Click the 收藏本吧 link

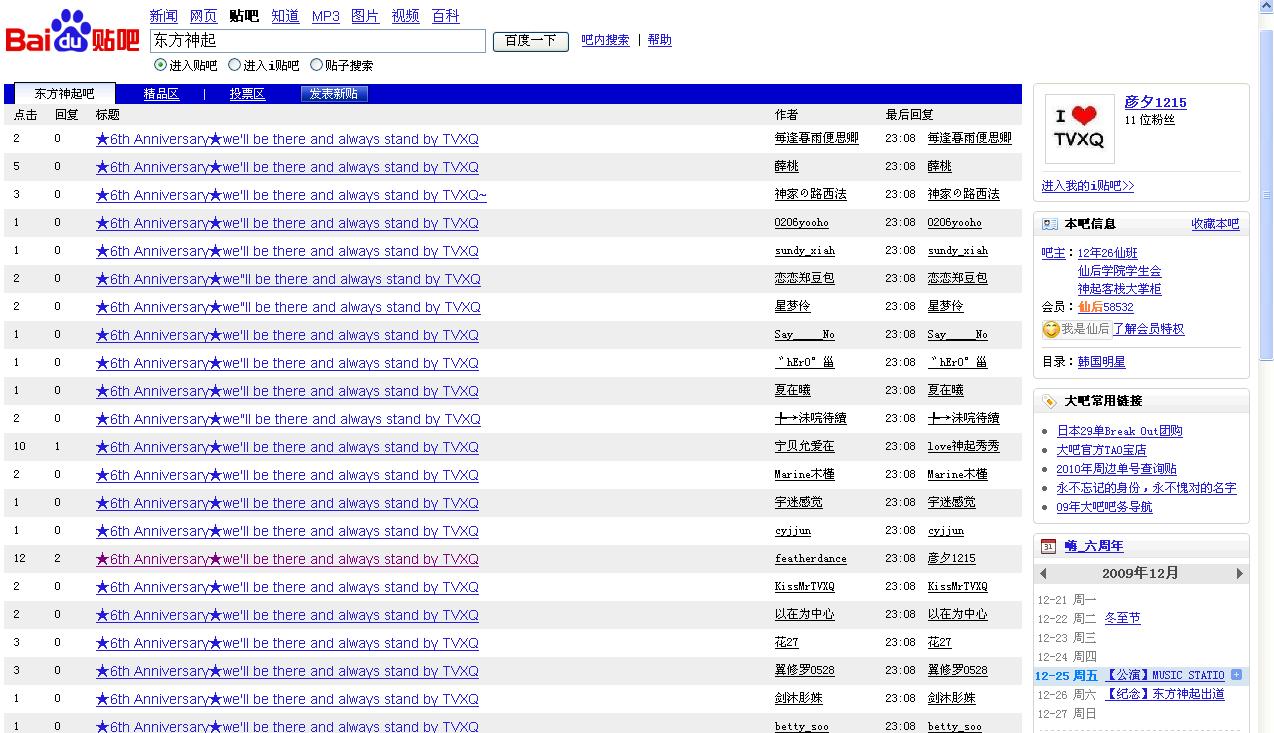[1215, 225]
